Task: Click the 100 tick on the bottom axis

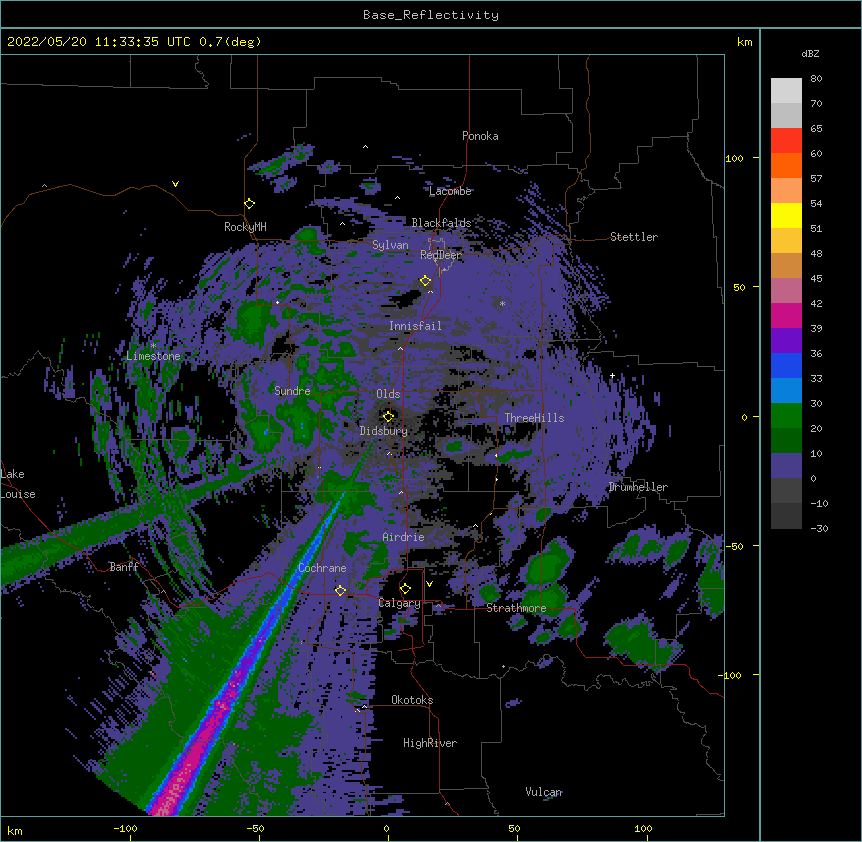Action: click(643, 828)
